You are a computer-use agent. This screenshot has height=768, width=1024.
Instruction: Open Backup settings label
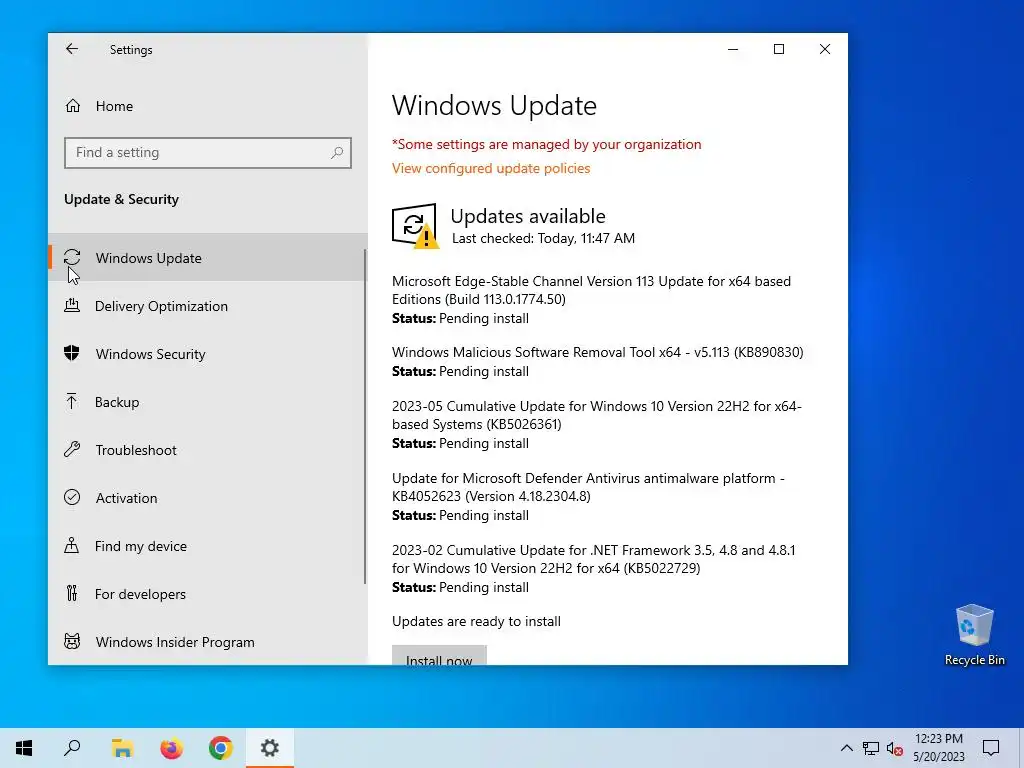(x=117, y=402)
